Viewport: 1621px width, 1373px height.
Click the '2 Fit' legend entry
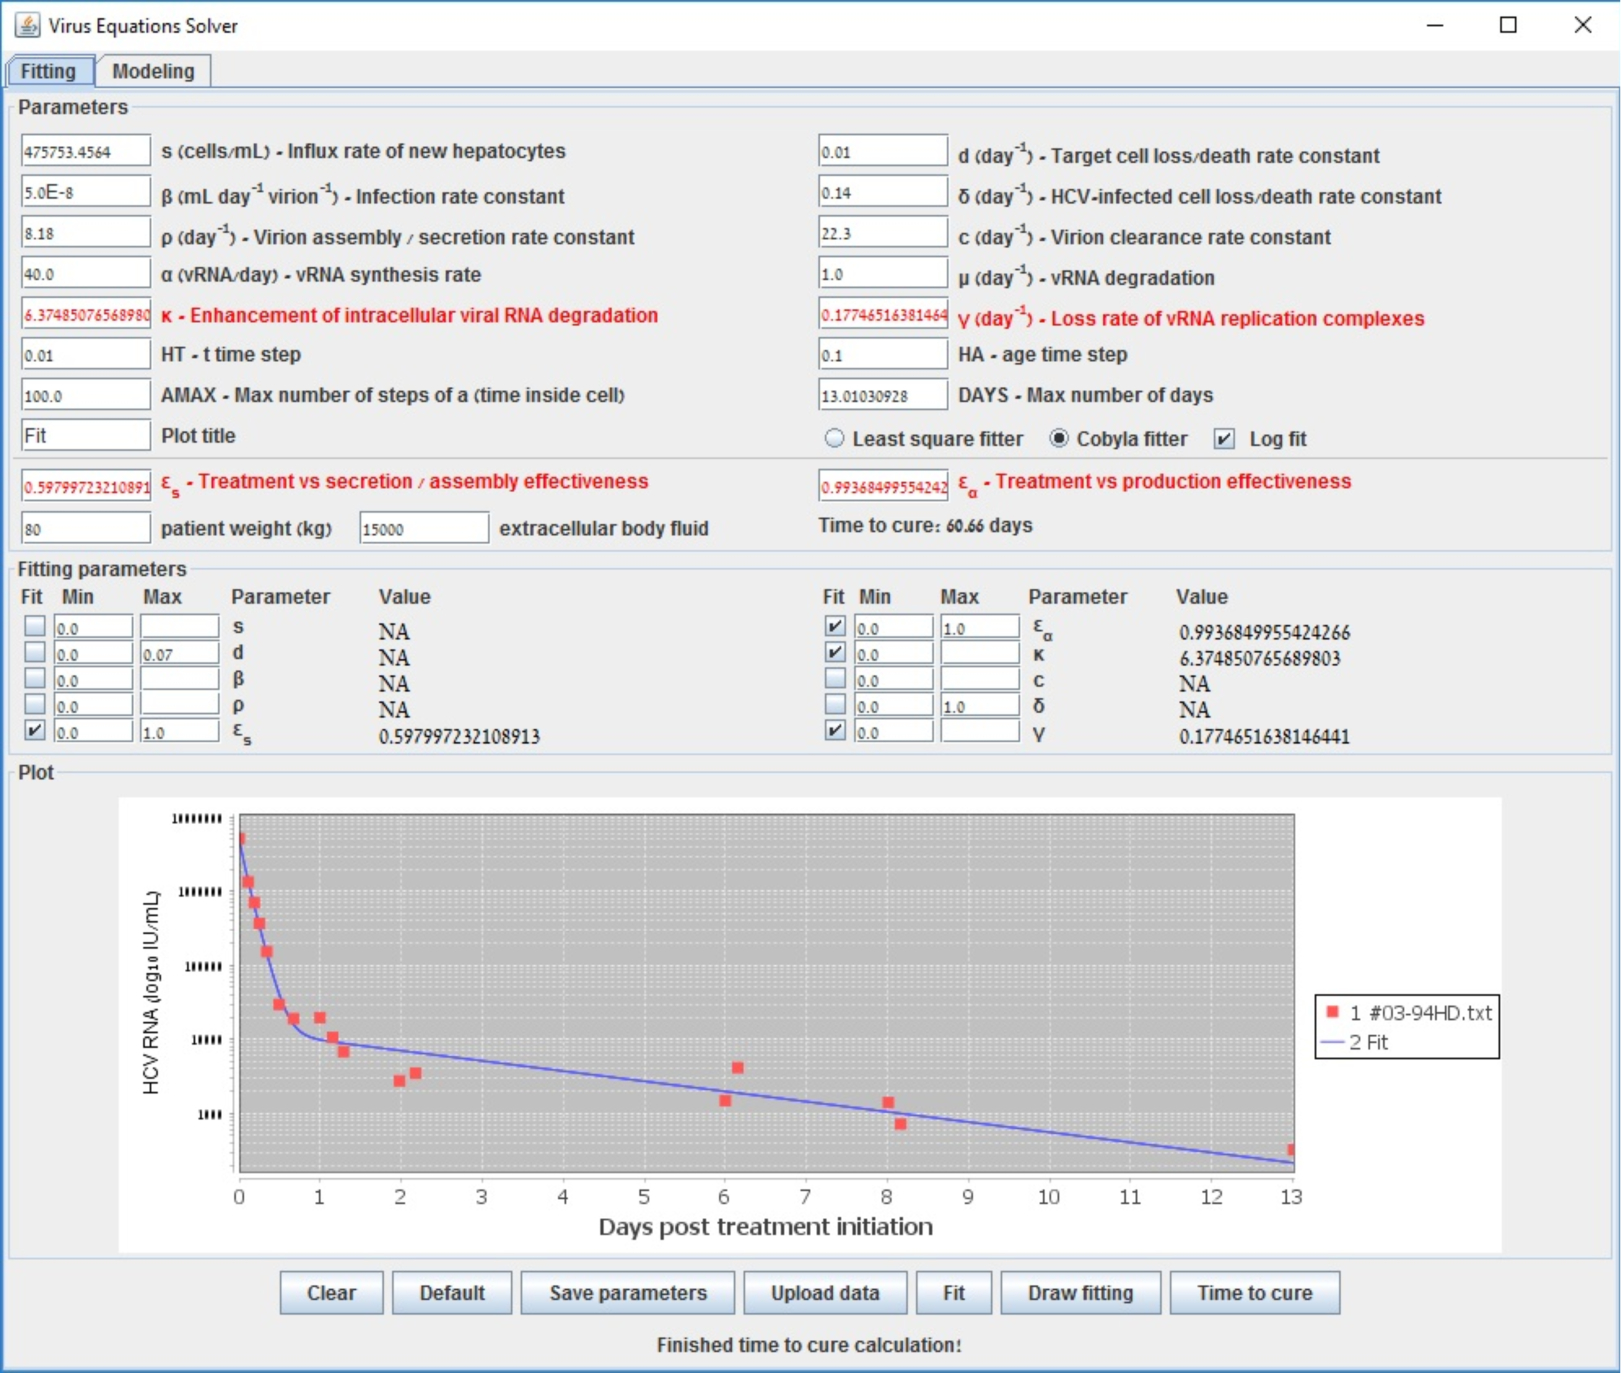coord(1355,1042)
